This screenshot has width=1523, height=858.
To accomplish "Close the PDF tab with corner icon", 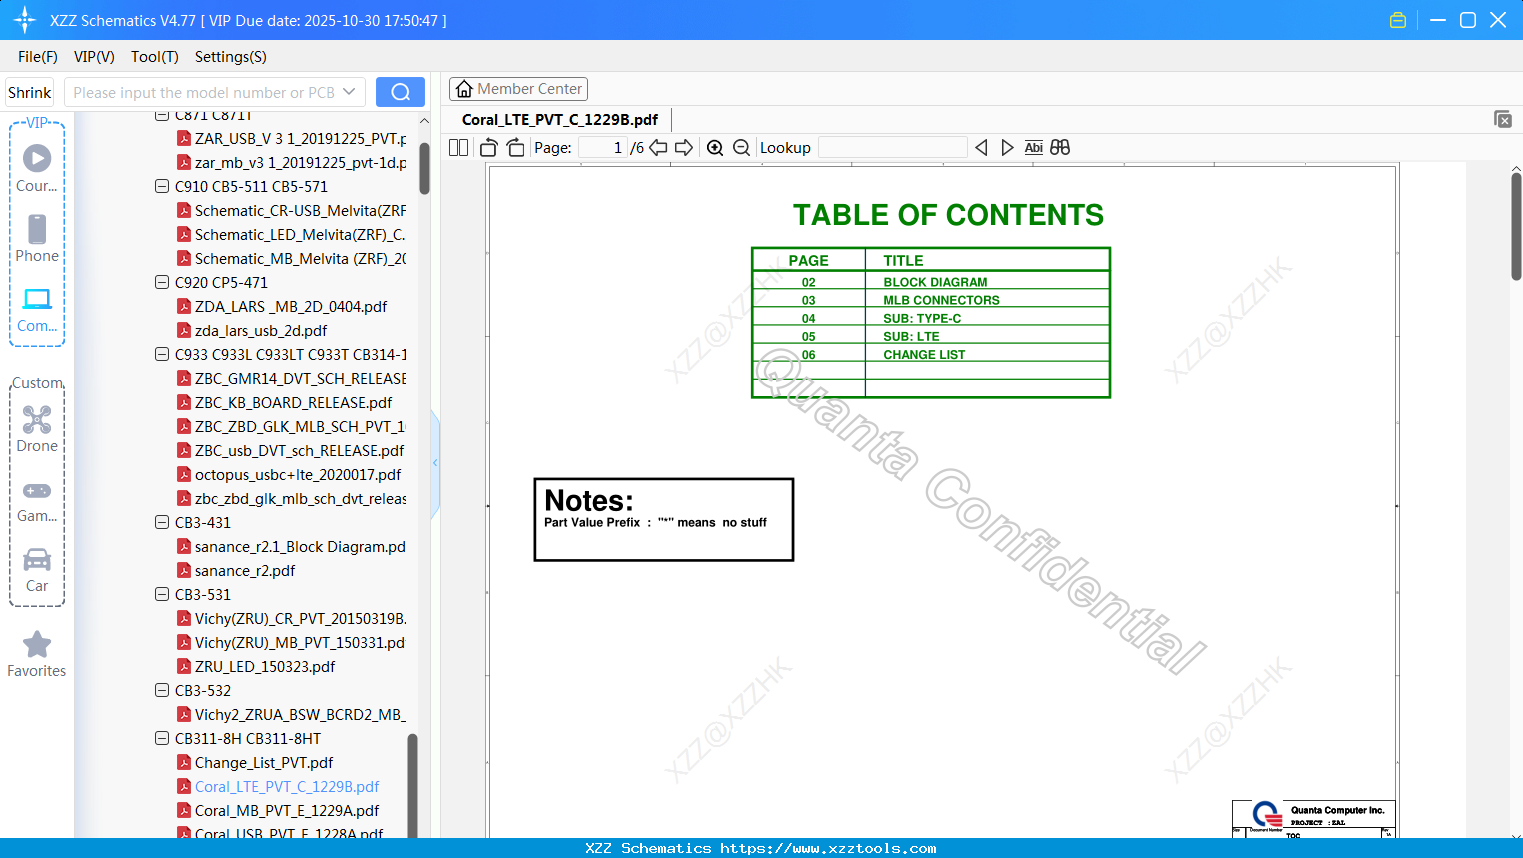I will tap(1502, 119).
